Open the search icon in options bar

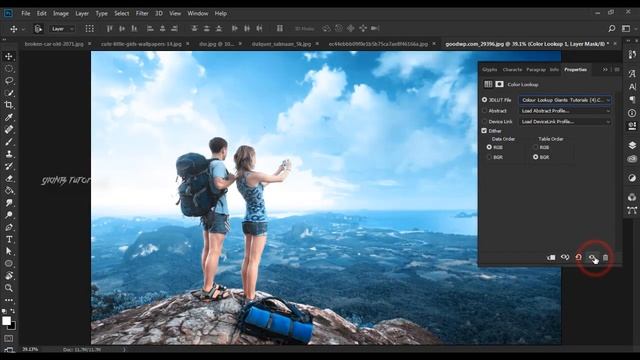(x=611, y=29)
